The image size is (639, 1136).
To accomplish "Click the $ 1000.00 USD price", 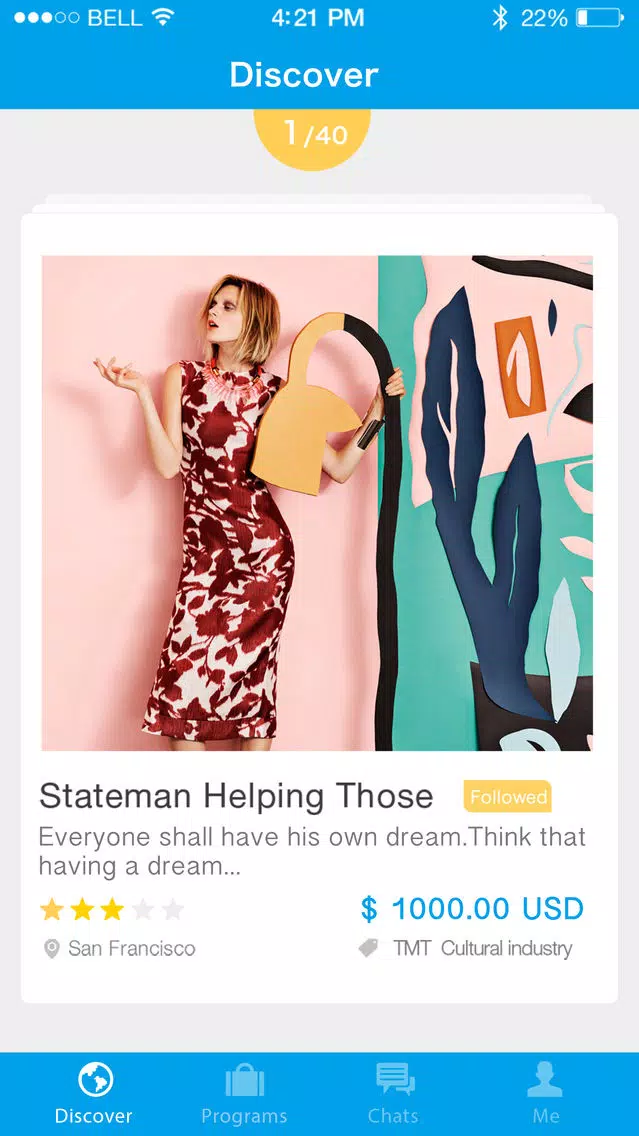I will coord(472,909).
